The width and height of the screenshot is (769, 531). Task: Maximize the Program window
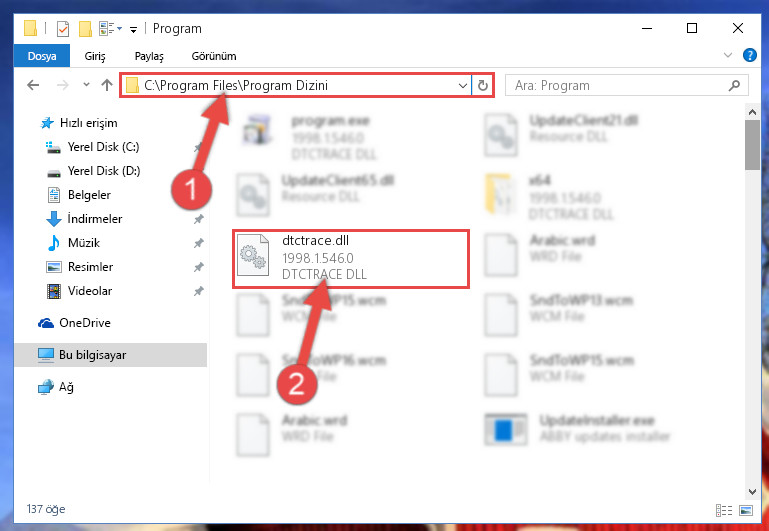click(x=692, y=28)
